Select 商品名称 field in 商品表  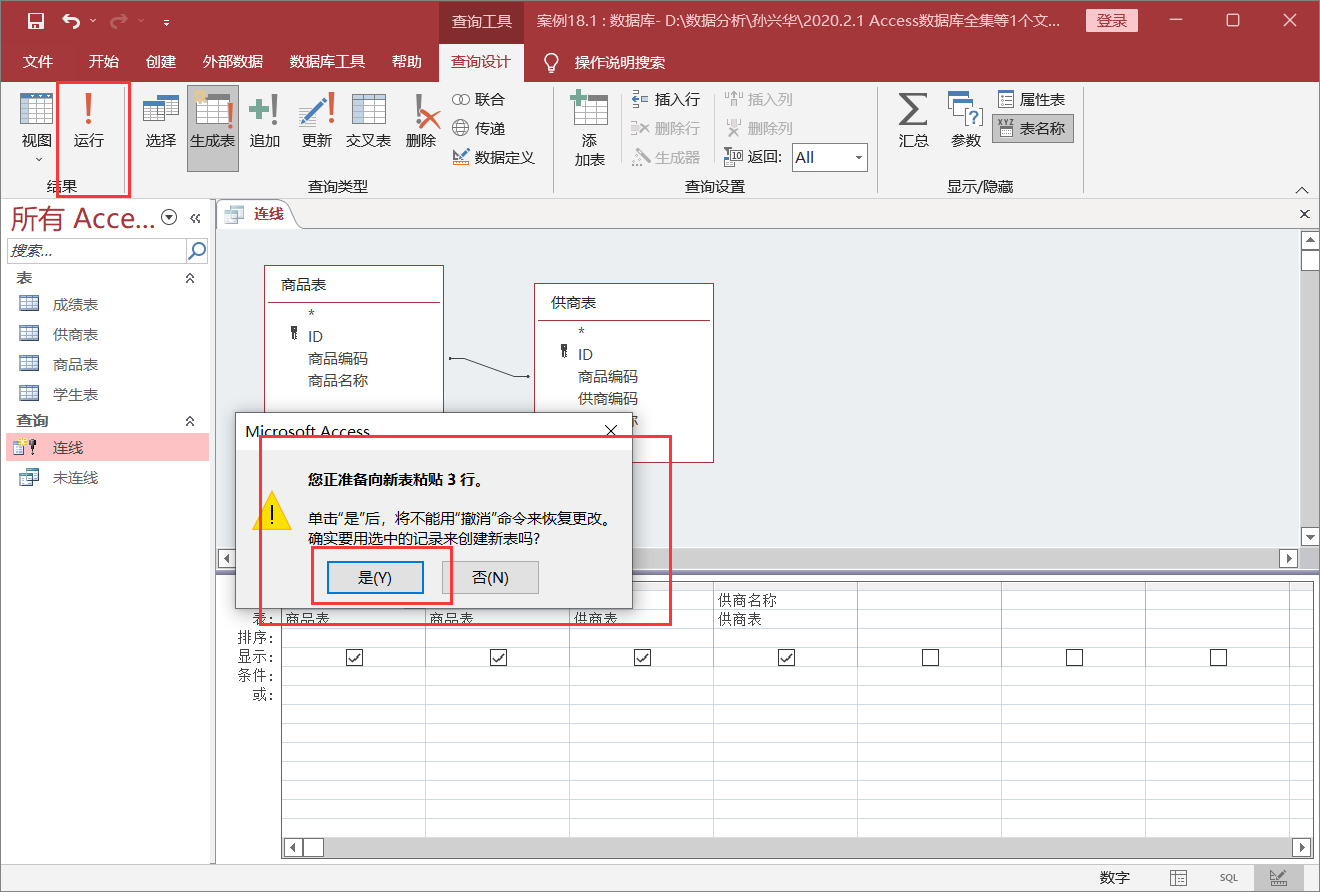point(338,380)
